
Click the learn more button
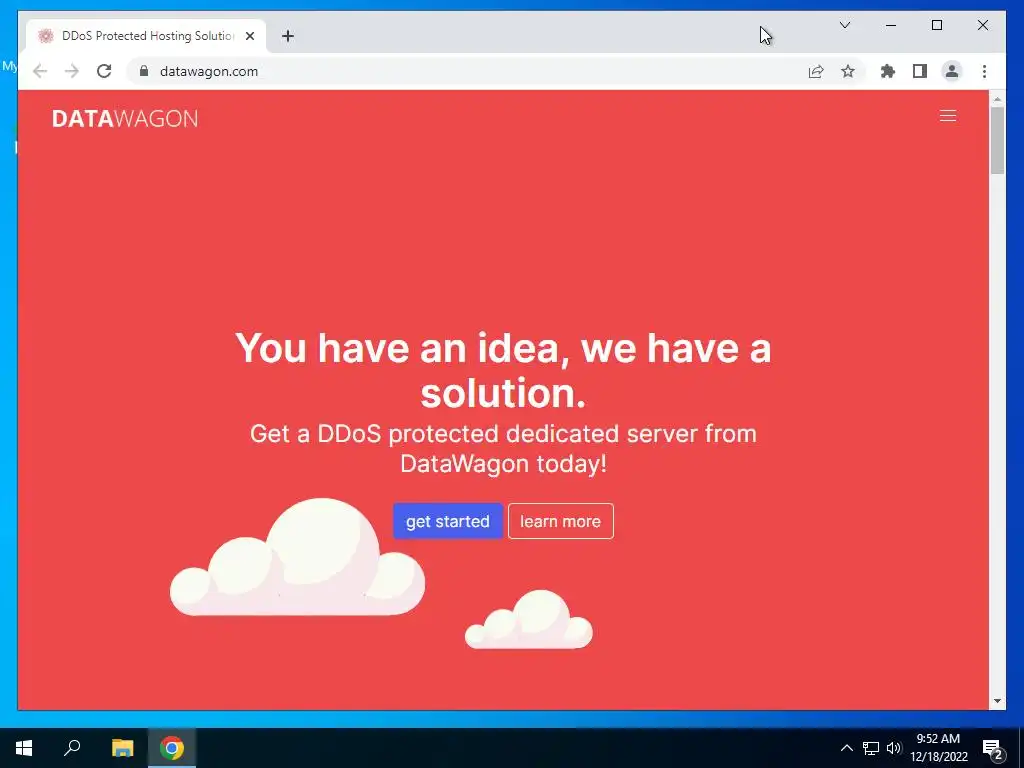tap(560, 521)
